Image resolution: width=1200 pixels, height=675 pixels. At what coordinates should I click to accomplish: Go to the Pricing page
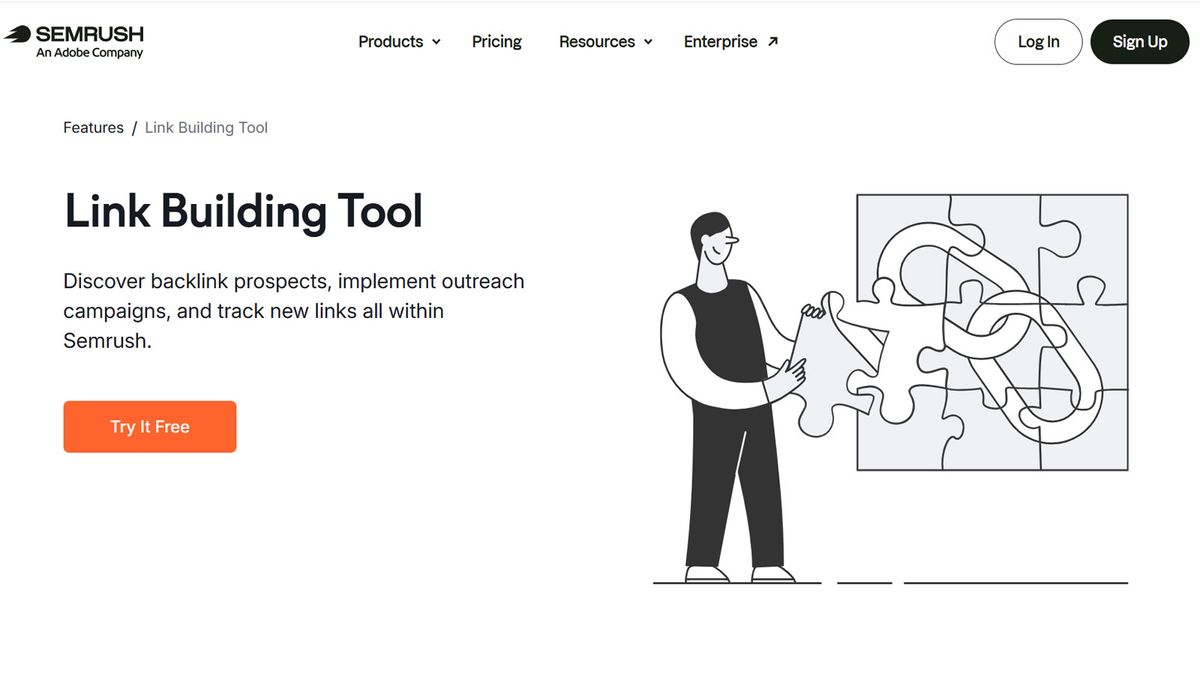coord(497,42)
